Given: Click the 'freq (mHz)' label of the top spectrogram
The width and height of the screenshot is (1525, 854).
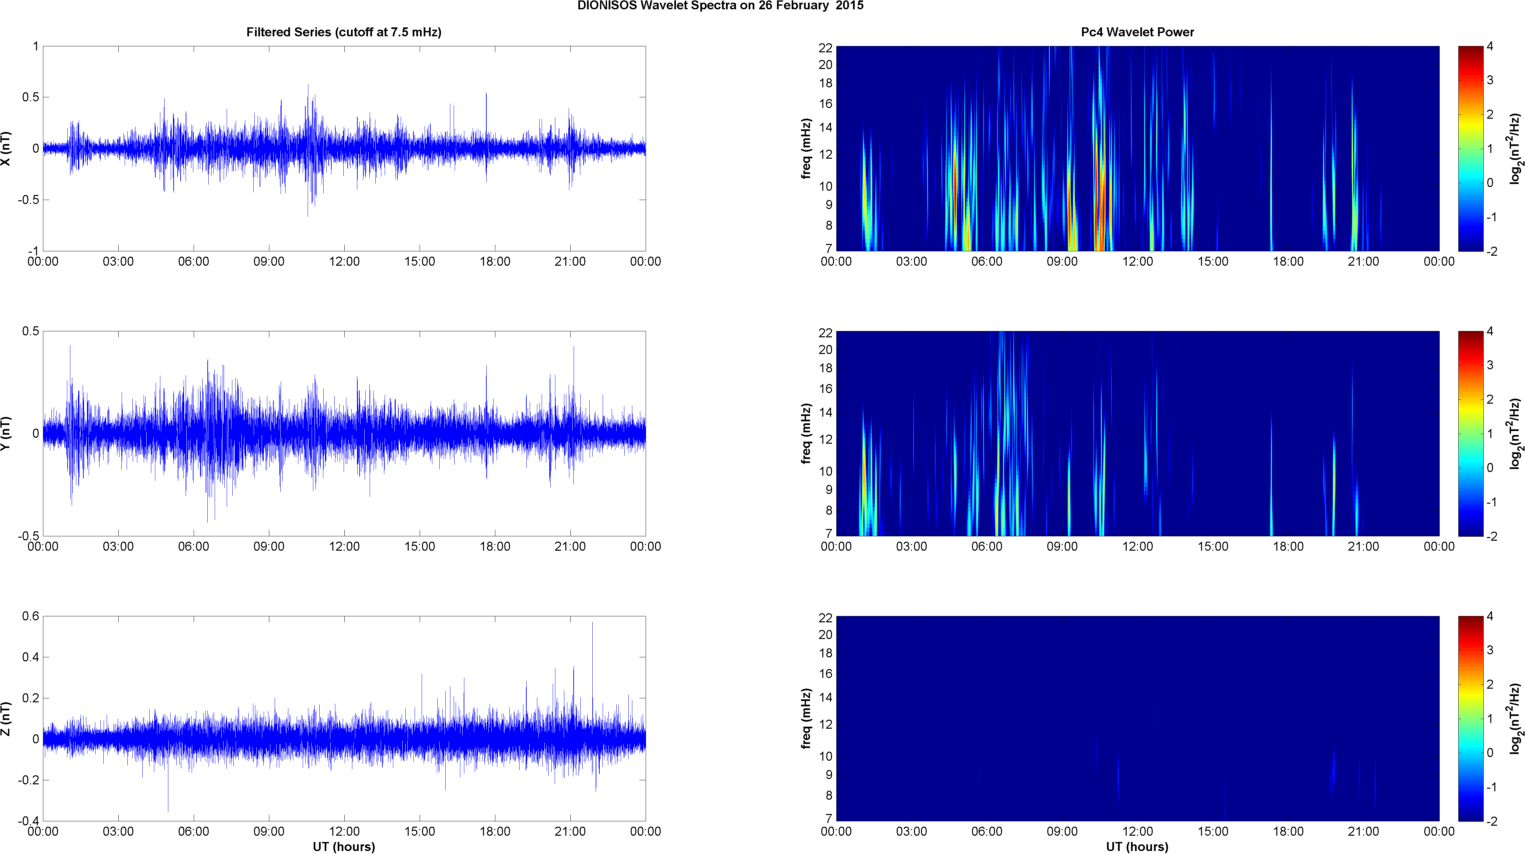Looking at the screenshot, I should tap(806, 148).
